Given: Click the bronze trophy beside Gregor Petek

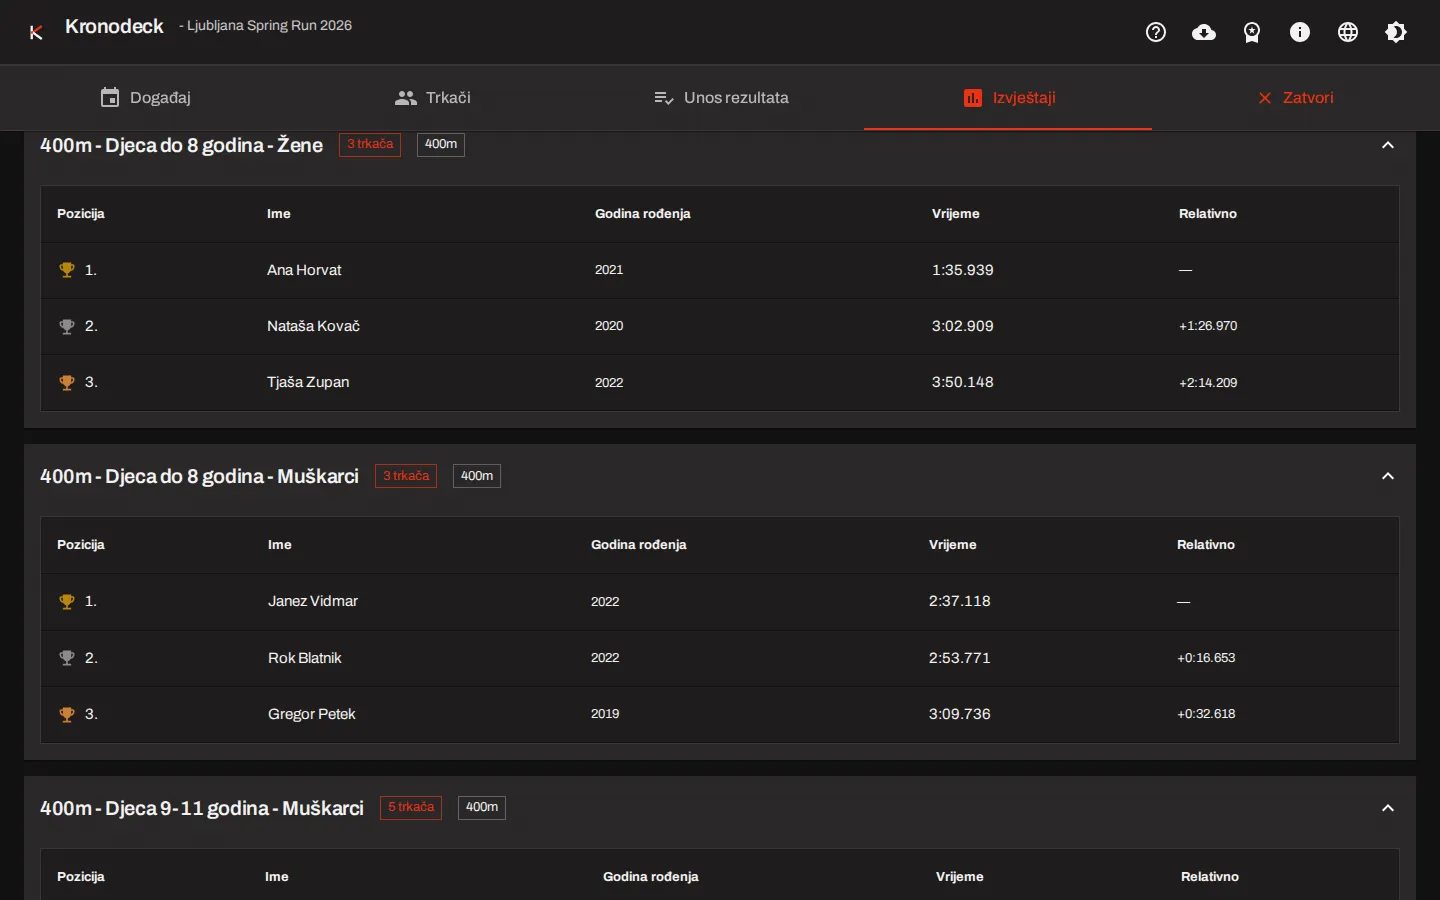Looking at the screenshot, I should coord(67,714).
